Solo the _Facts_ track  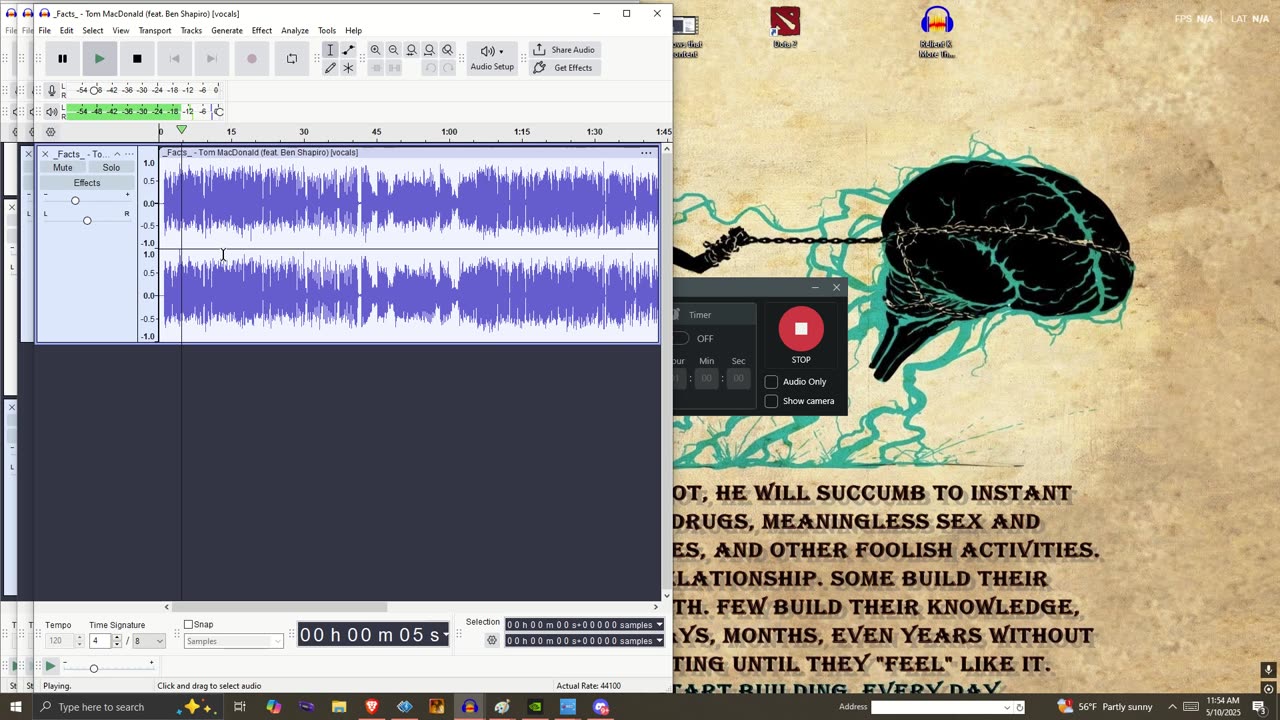[111, 168]
